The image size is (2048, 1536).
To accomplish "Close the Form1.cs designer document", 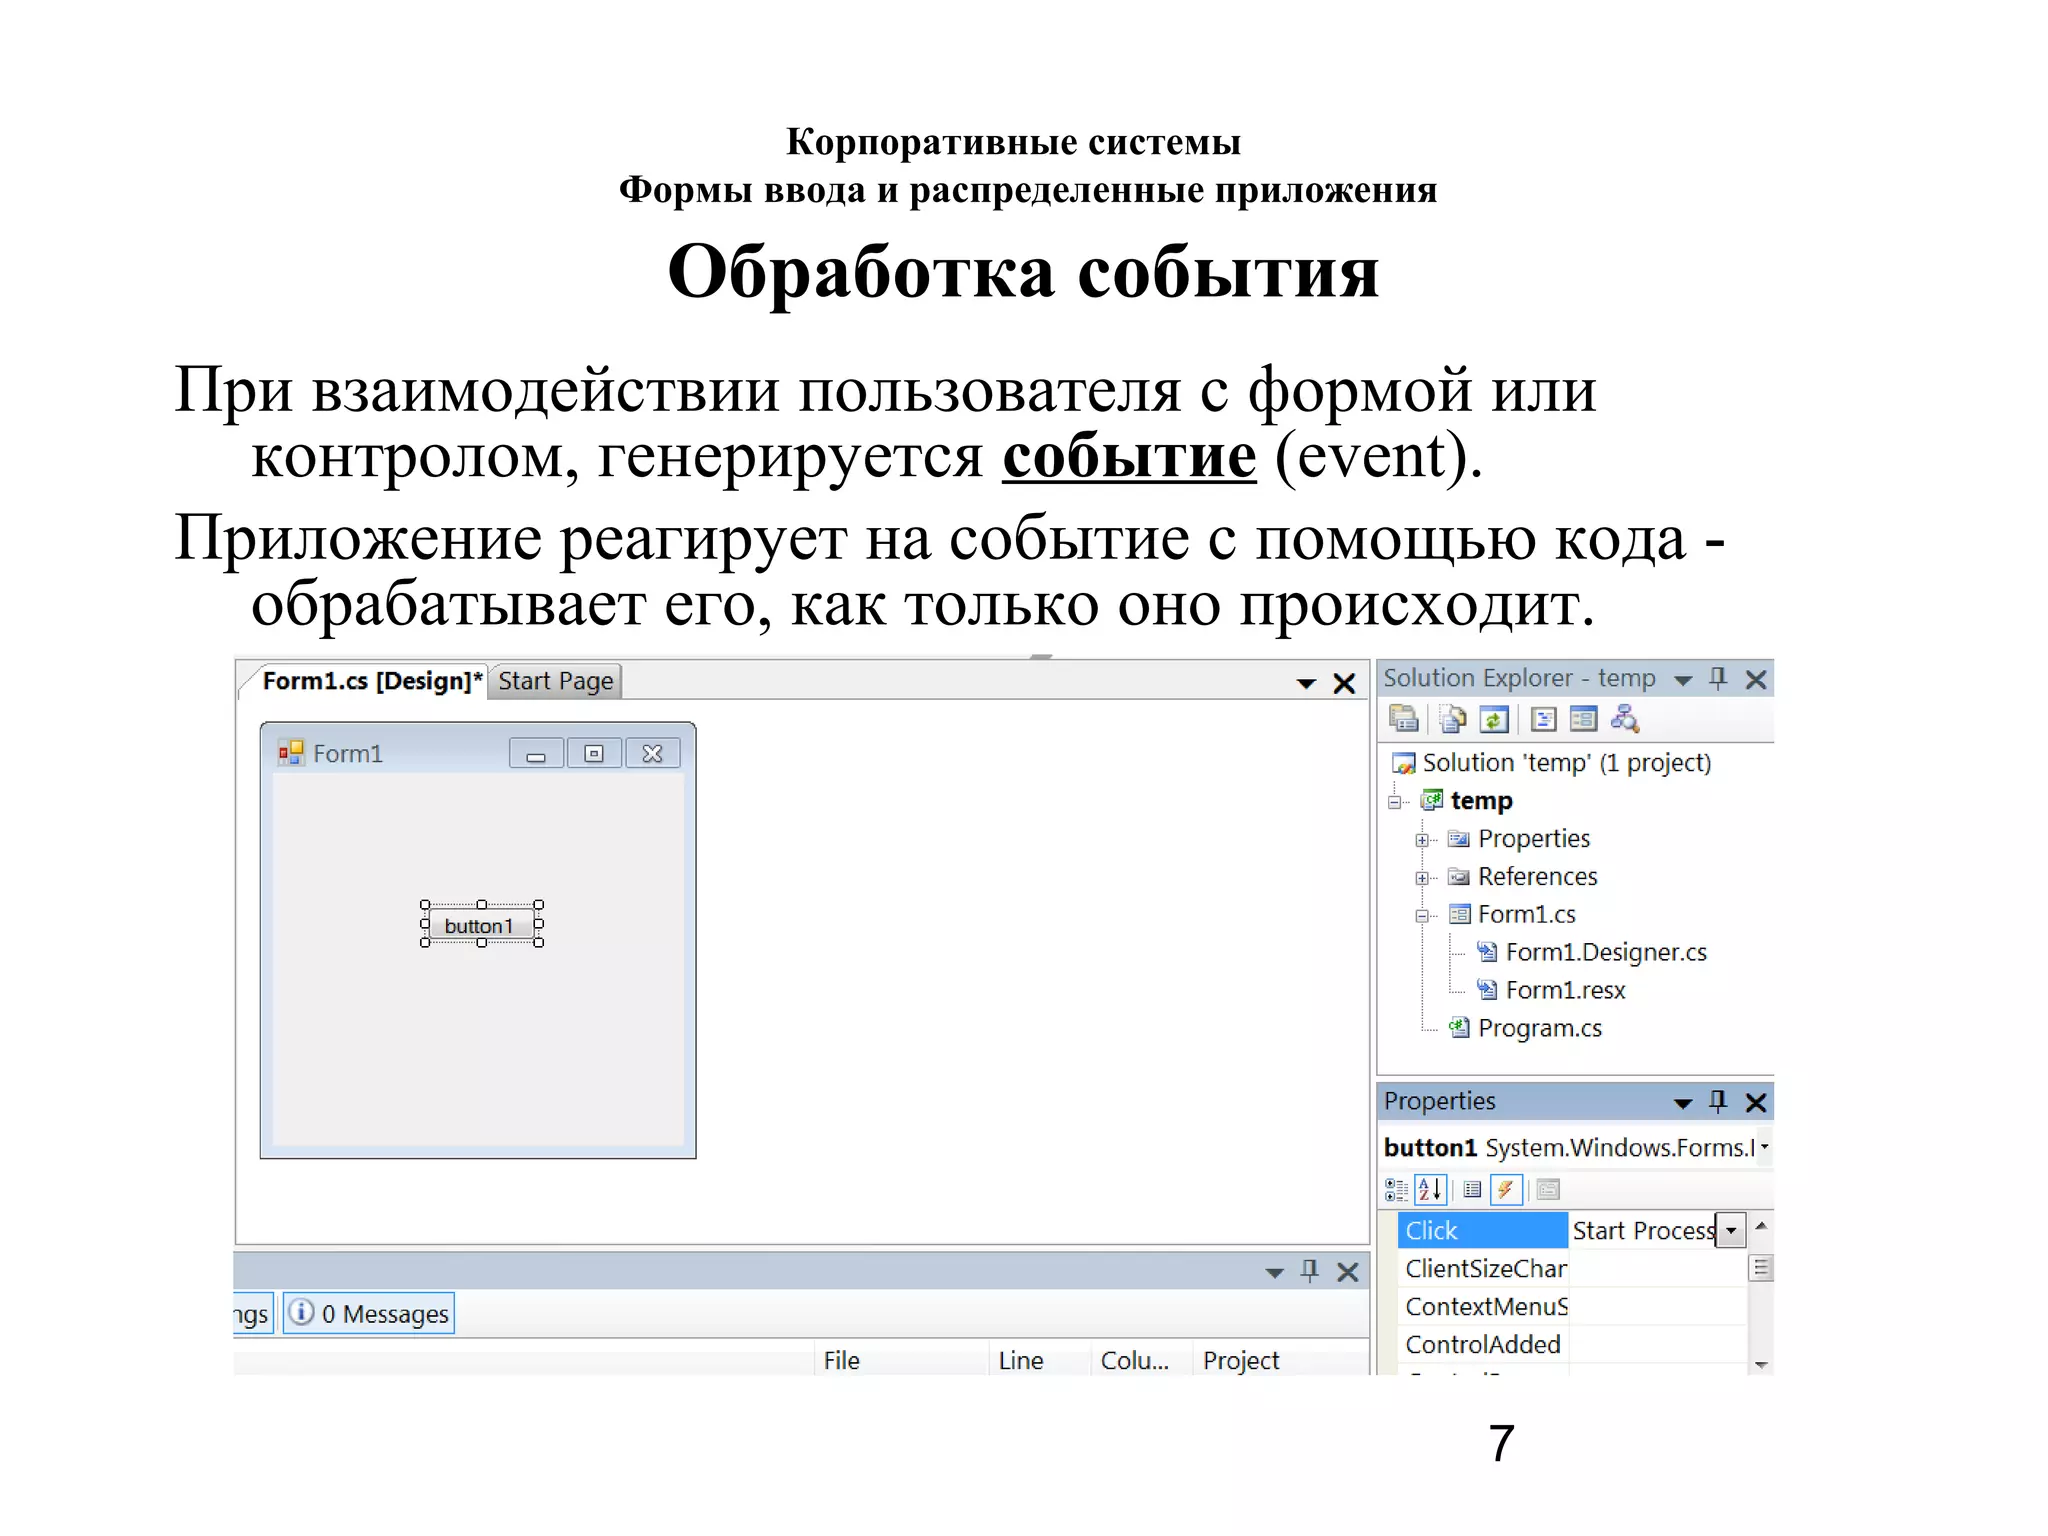I will [1344, 684].
